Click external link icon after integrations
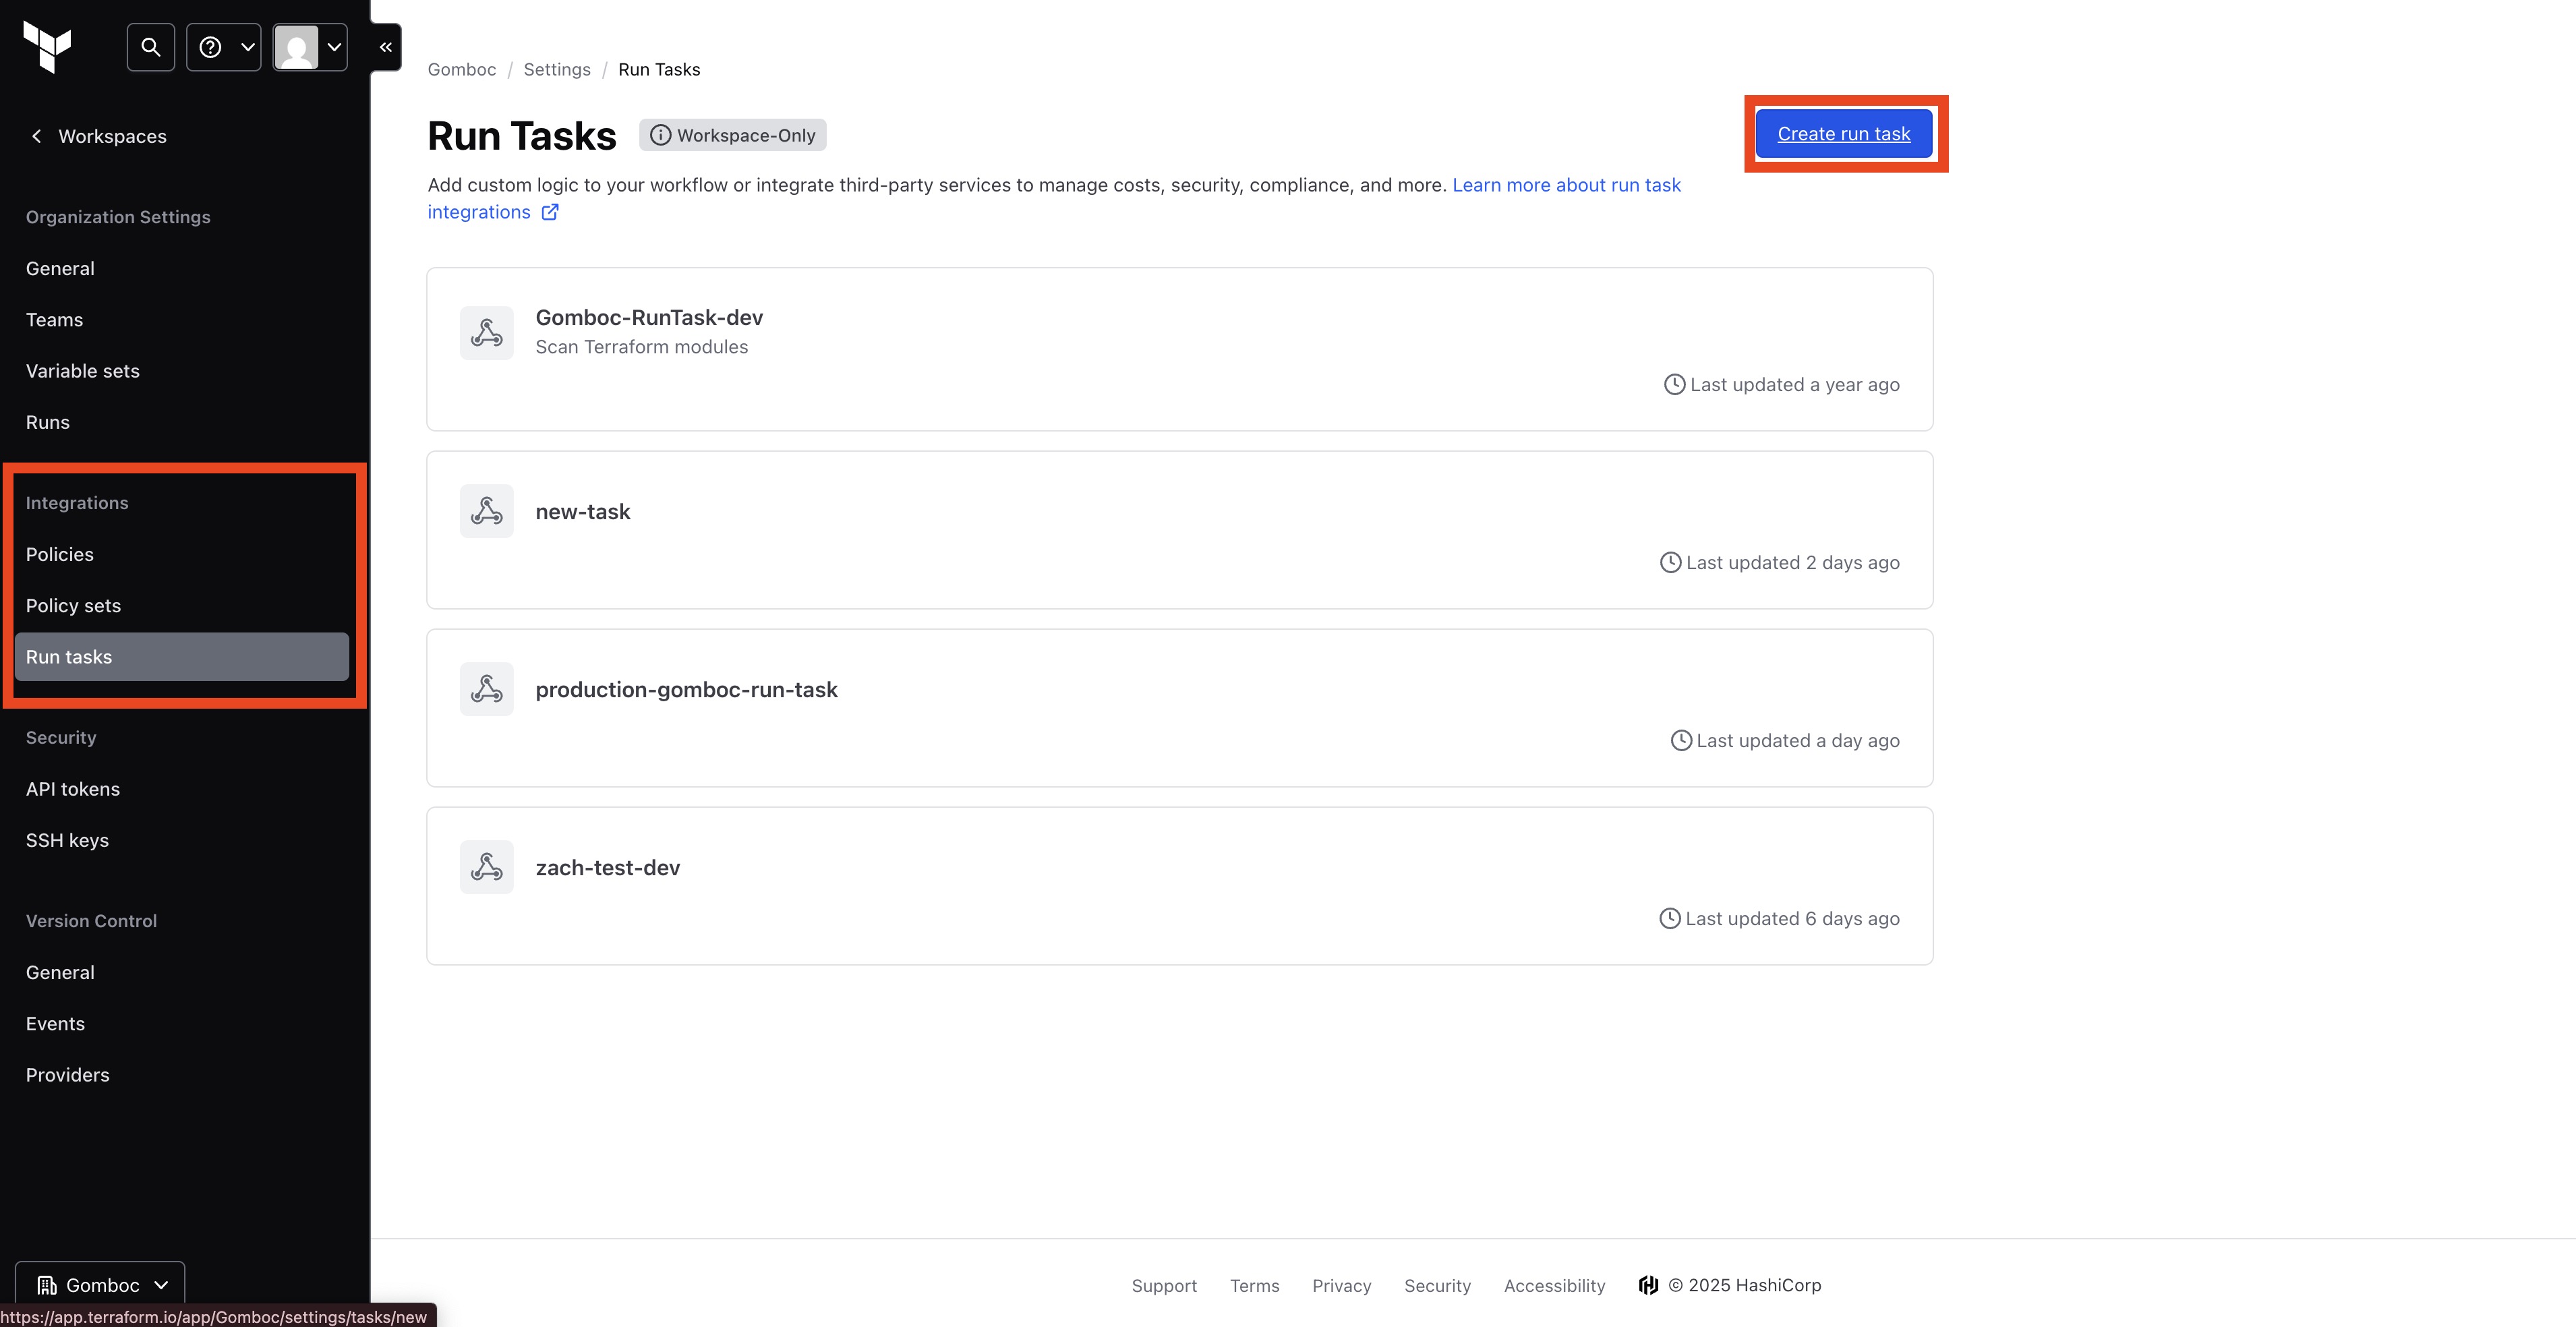 [550, 212]
